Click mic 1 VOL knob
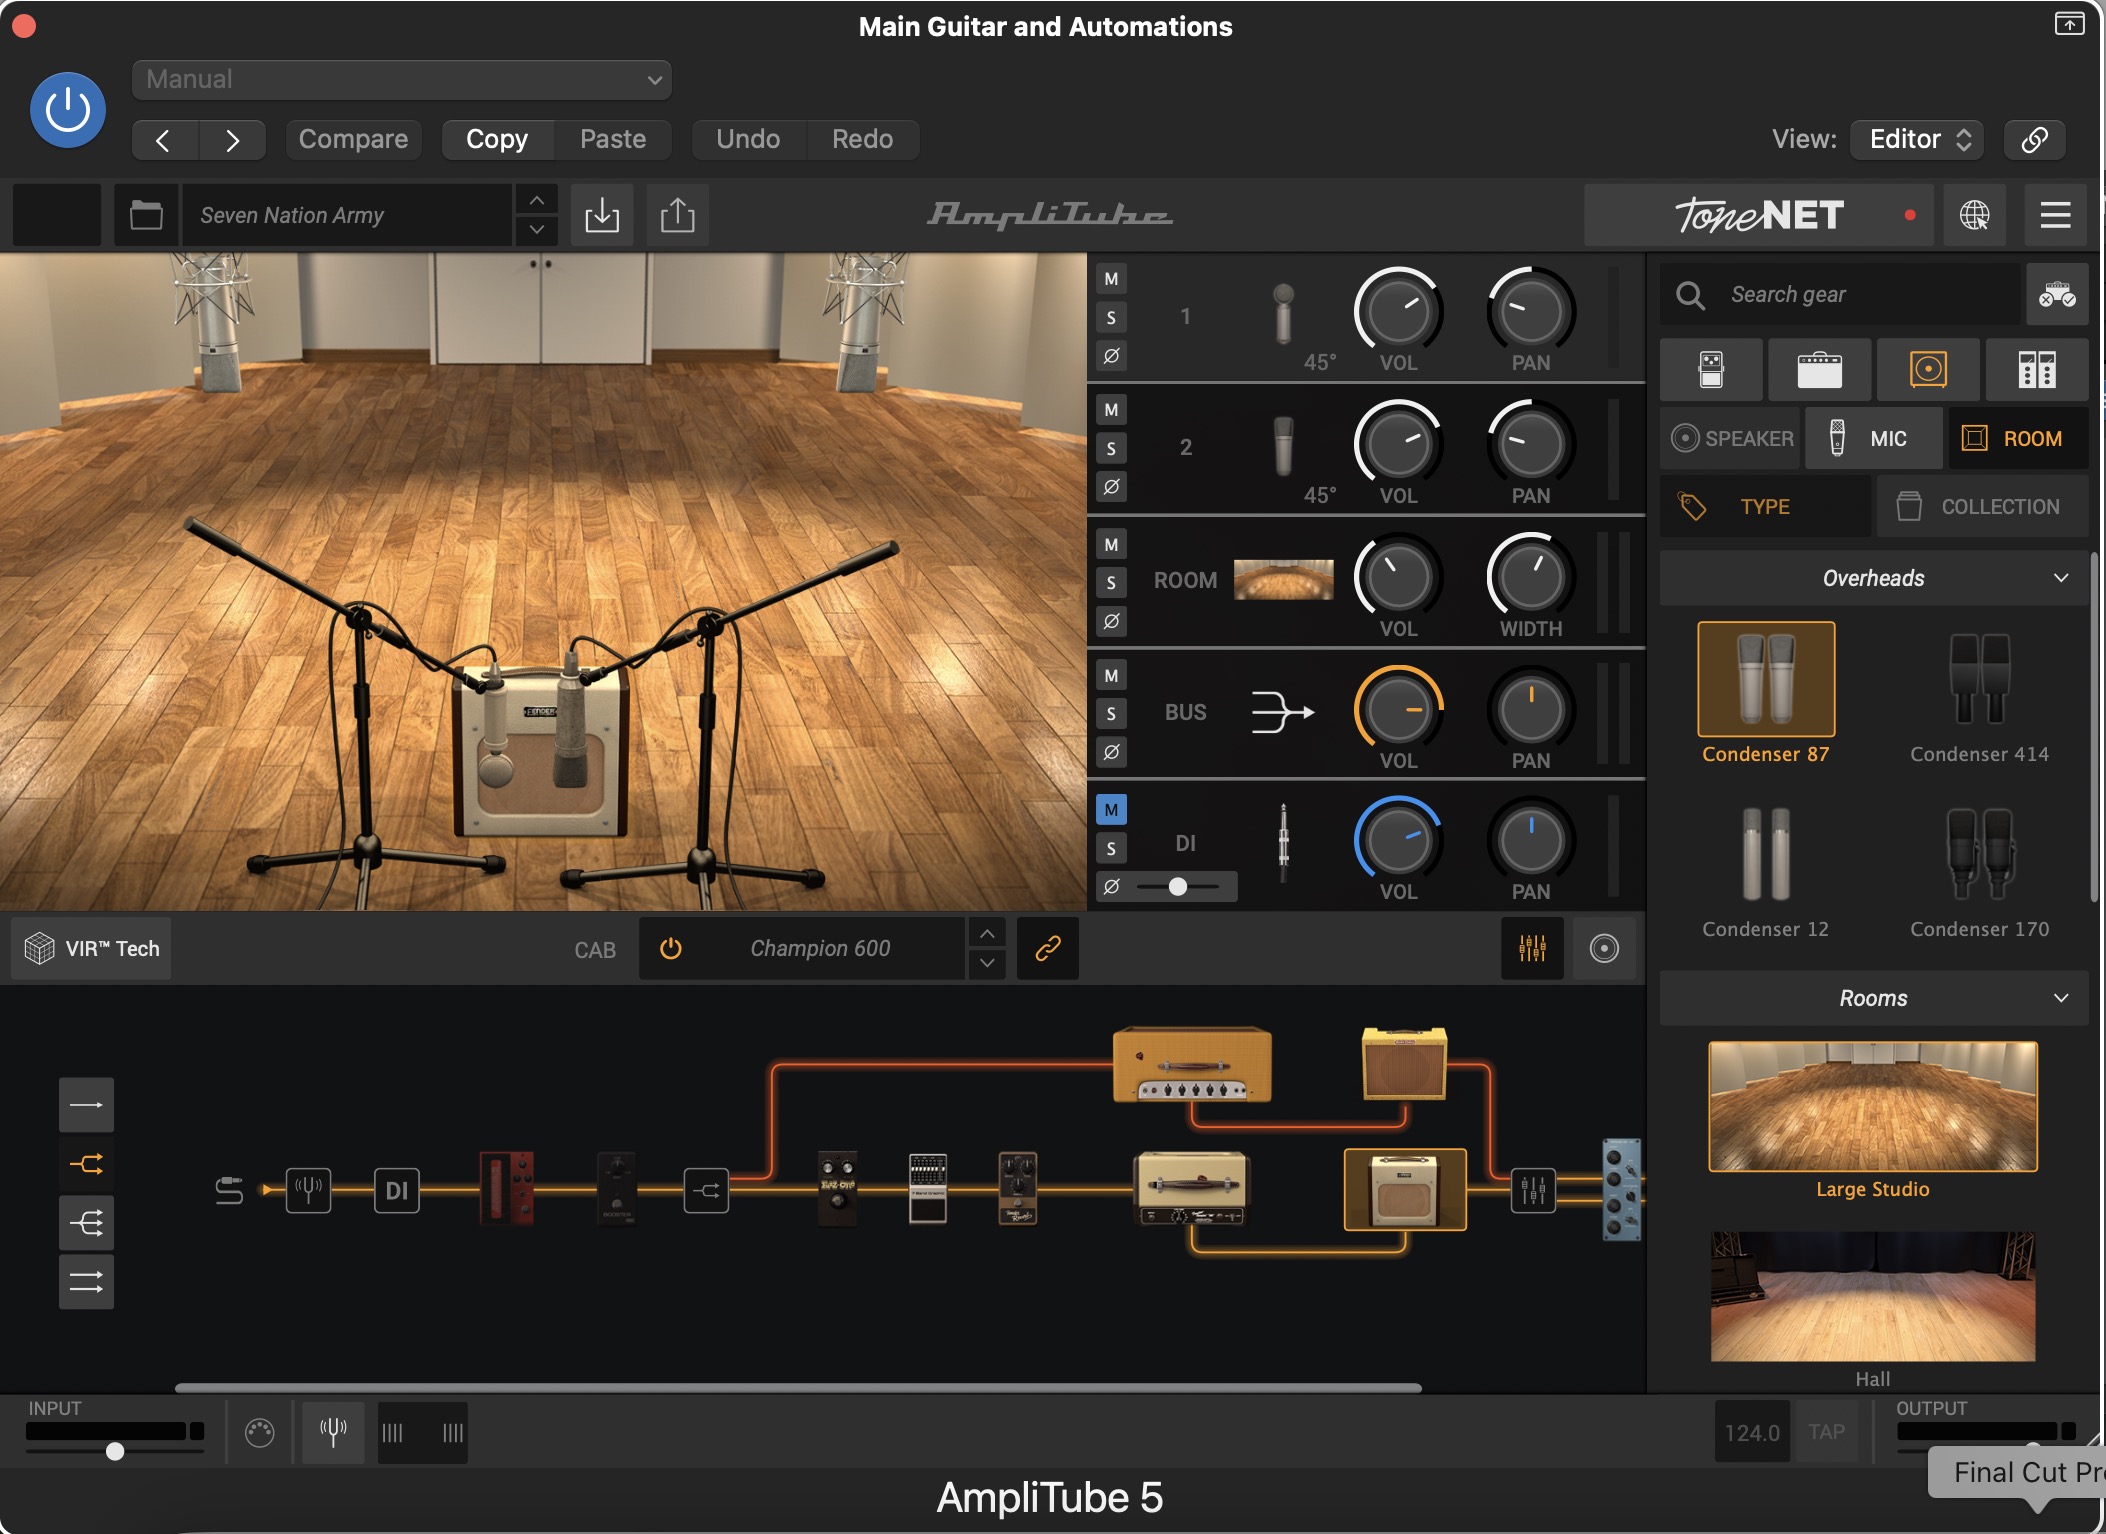The height and width of the screenshot is (1534, 2106). 1398,312
